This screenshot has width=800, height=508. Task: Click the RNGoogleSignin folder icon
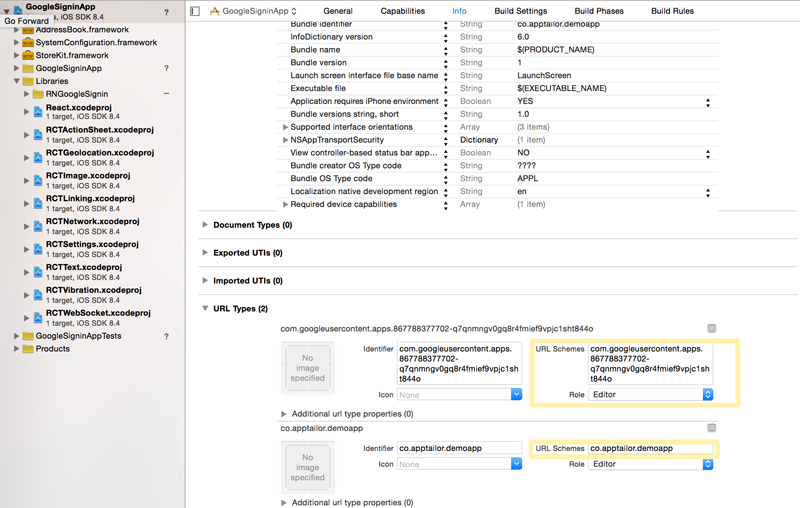click(x=38, y=94)
